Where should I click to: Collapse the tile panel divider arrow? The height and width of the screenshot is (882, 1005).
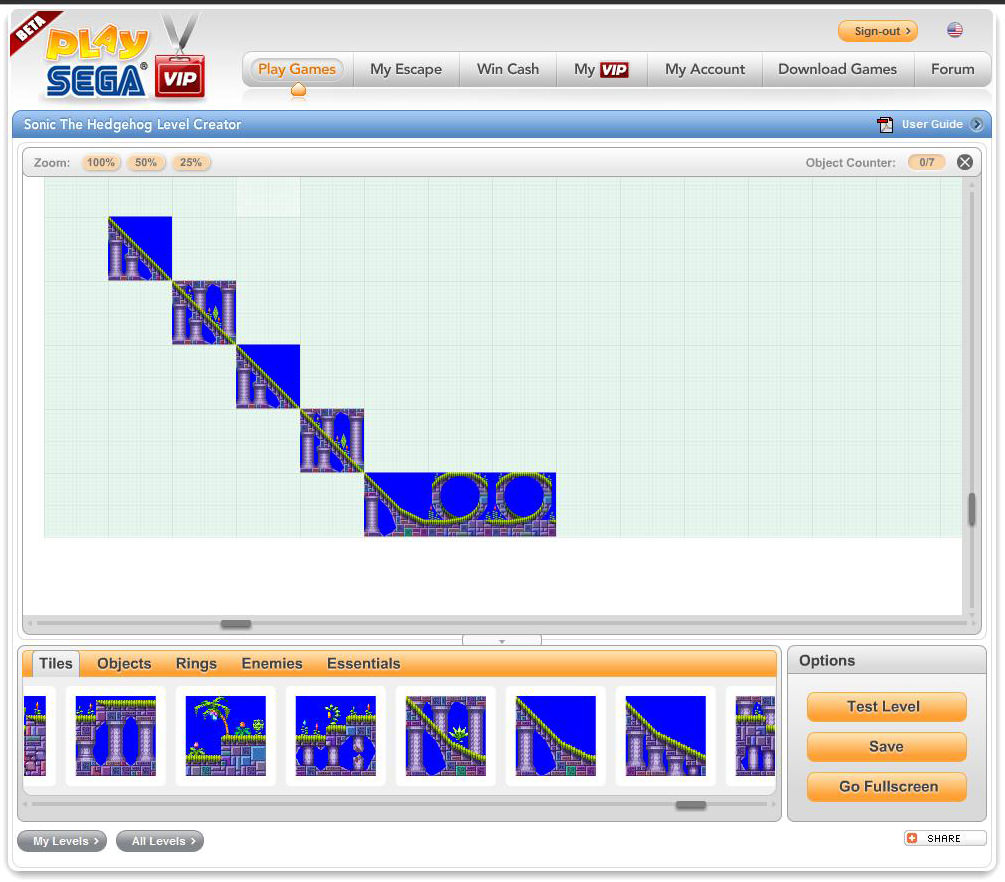pyautogui.click(x=502, y=640)
